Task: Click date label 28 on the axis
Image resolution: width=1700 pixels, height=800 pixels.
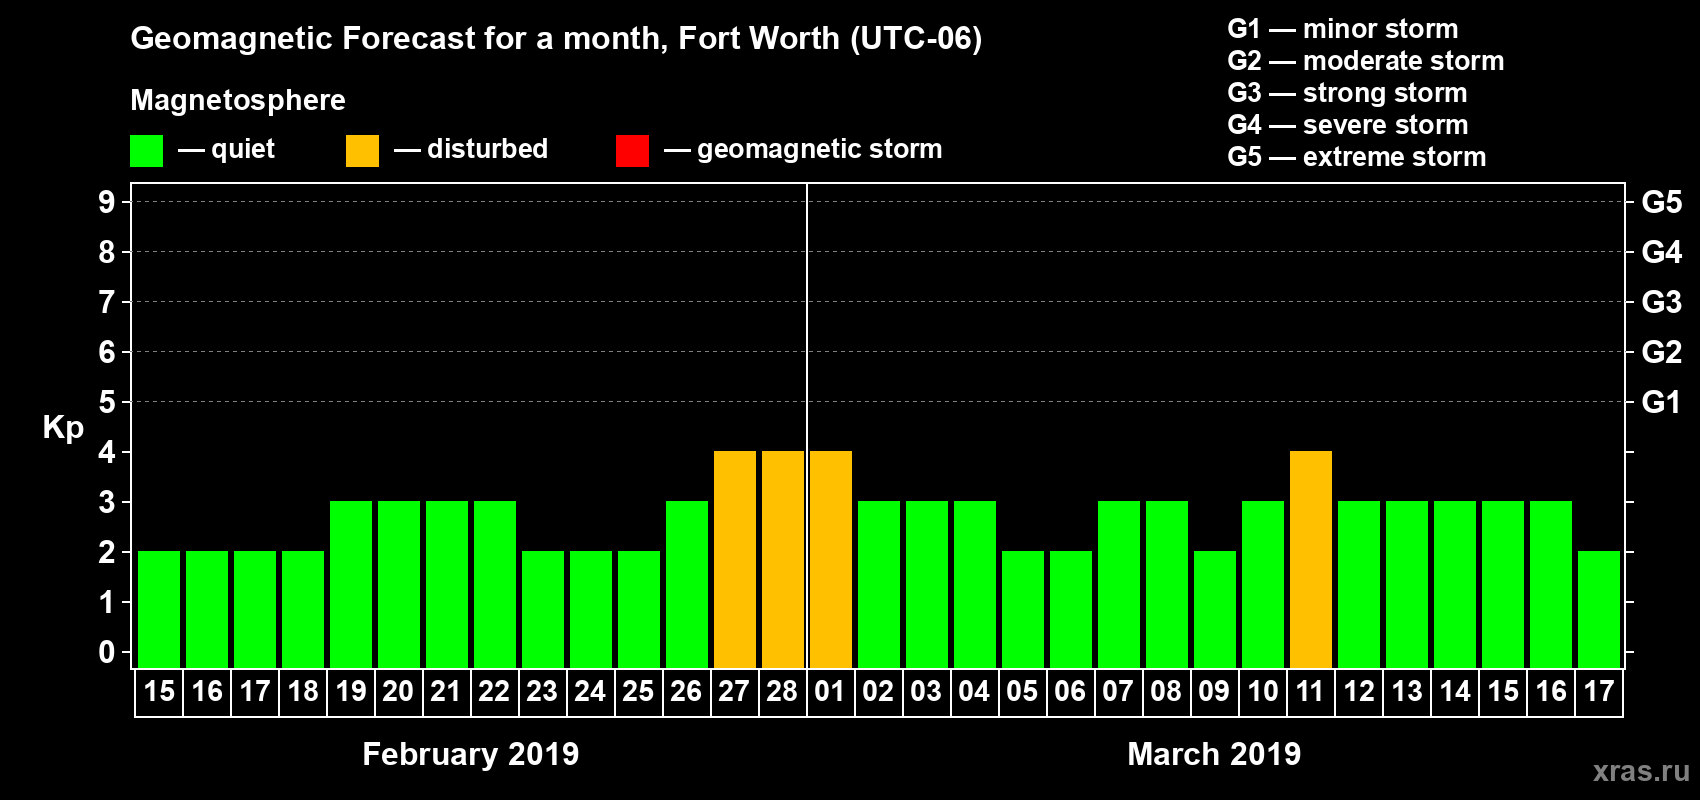Action: coord(782,691)
